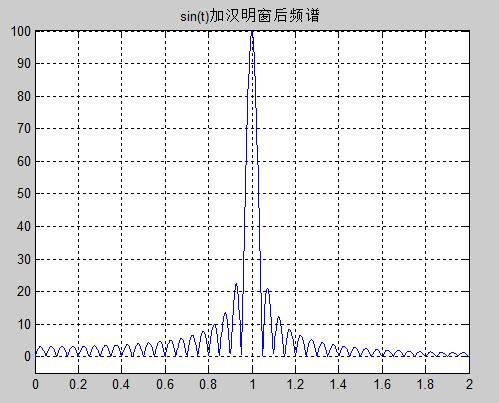Select the y-axis tick label 50

point(24,193)
